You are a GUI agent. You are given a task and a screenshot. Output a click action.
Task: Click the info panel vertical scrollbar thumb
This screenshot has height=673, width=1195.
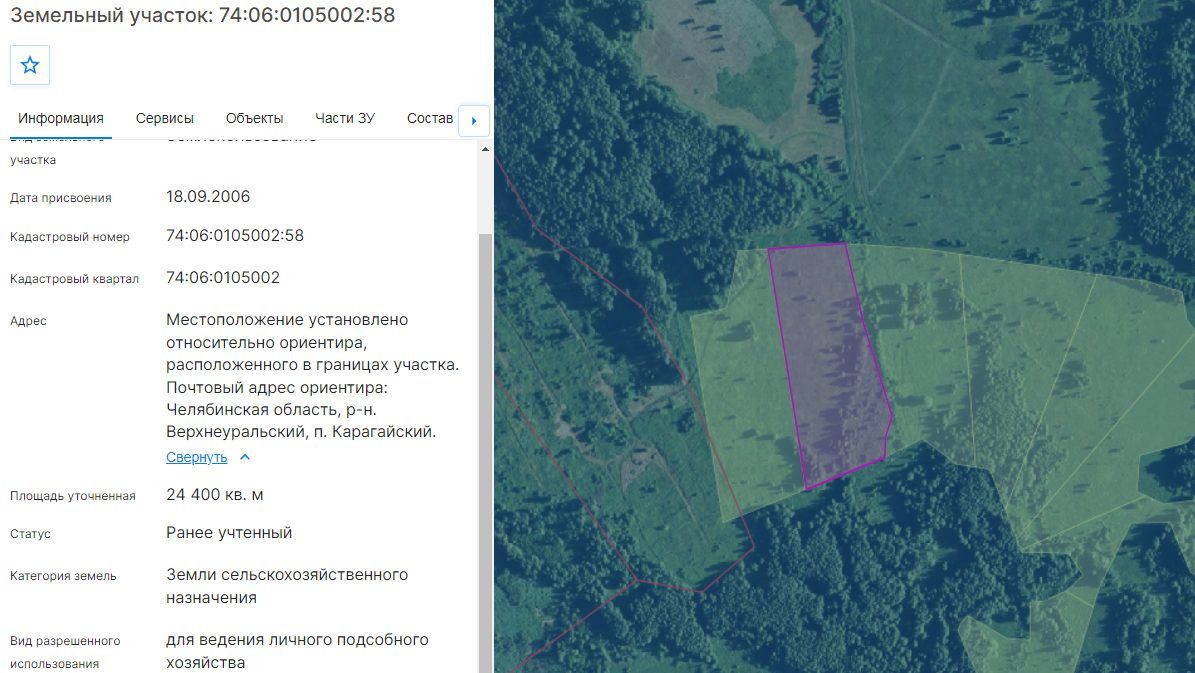click(485, 453)
